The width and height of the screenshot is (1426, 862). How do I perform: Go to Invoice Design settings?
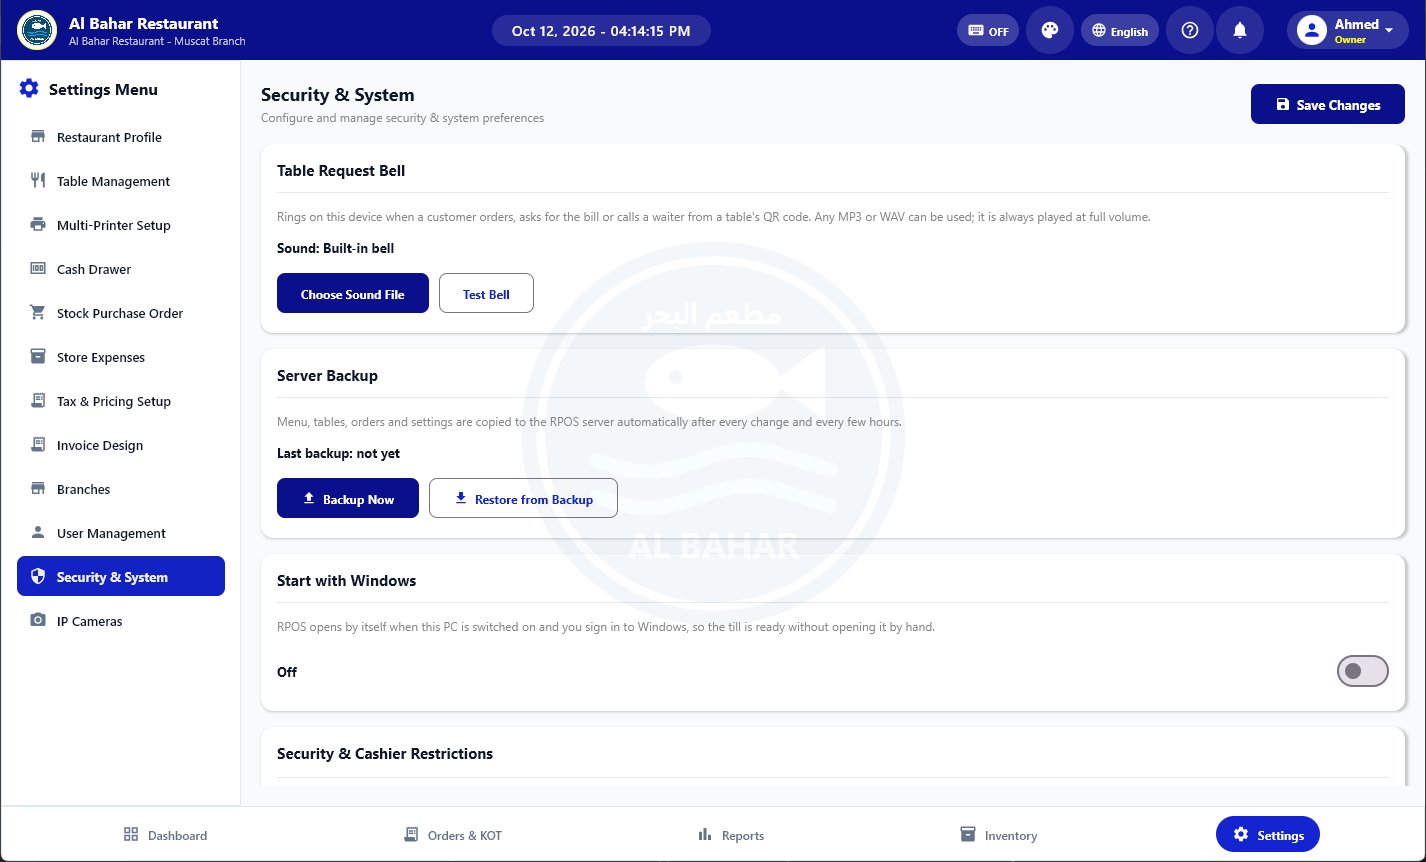(121, 445)
